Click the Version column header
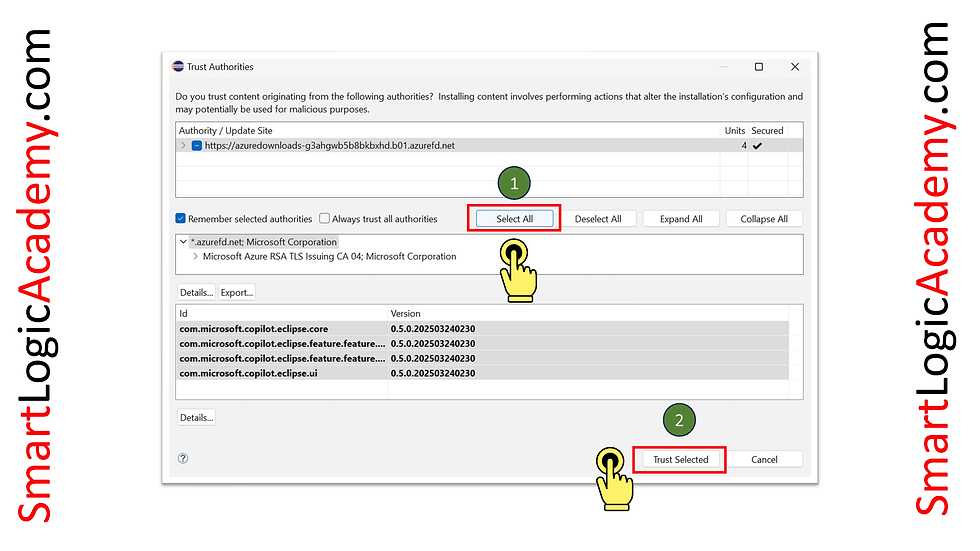Image resolution: width=980 pixels, height=551 pixels. click(588, 314)
